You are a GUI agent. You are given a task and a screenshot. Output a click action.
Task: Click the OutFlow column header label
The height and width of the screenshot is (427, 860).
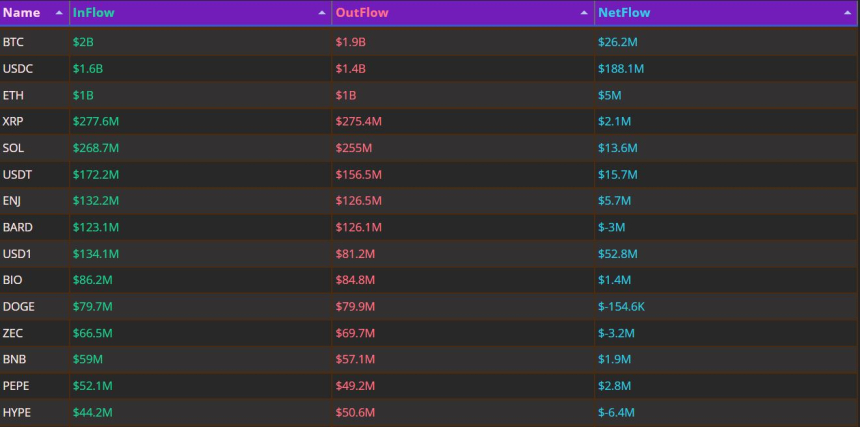361,13
